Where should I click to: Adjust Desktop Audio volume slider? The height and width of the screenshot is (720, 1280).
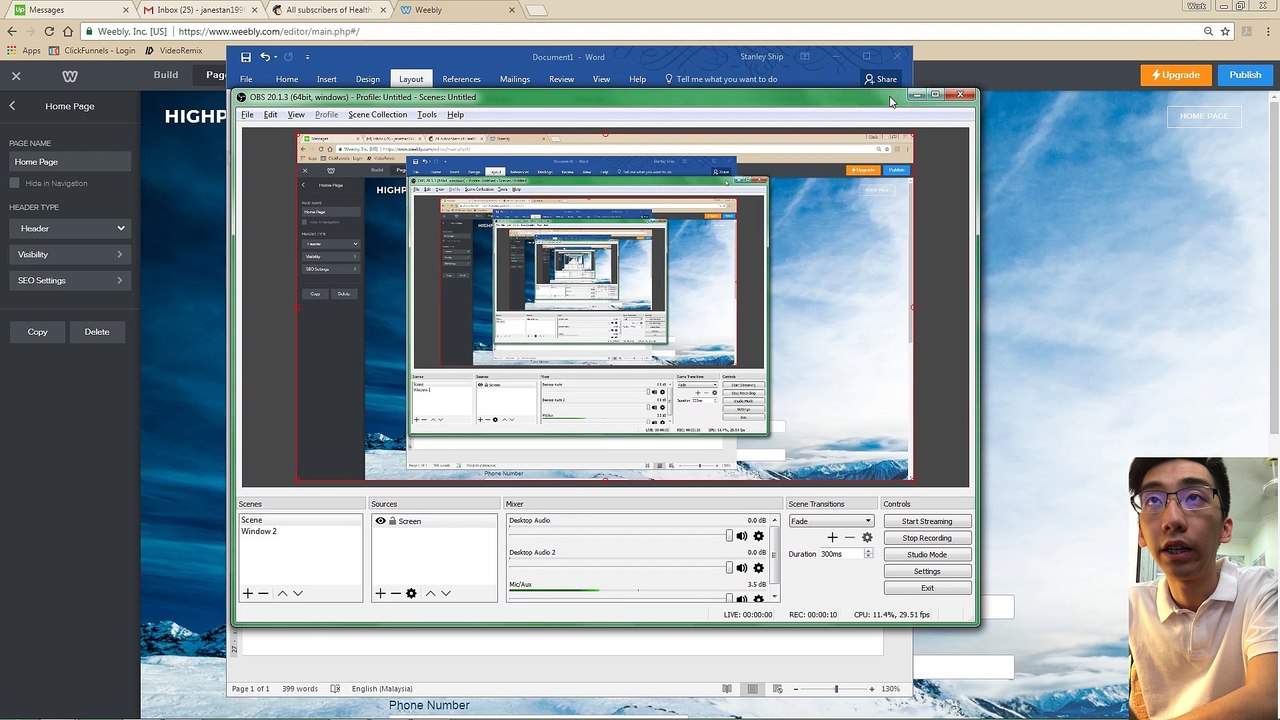(x=729, y=536)
